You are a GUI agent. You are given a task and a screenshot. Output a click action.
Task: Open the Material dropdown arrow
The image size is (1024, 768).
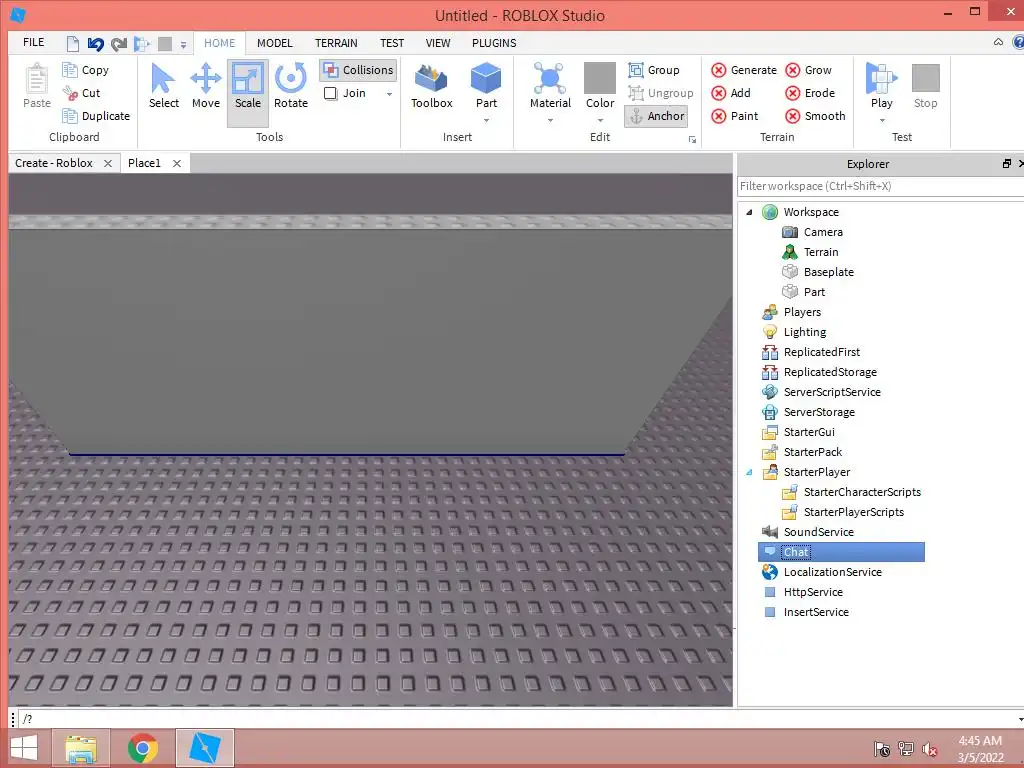550,121
